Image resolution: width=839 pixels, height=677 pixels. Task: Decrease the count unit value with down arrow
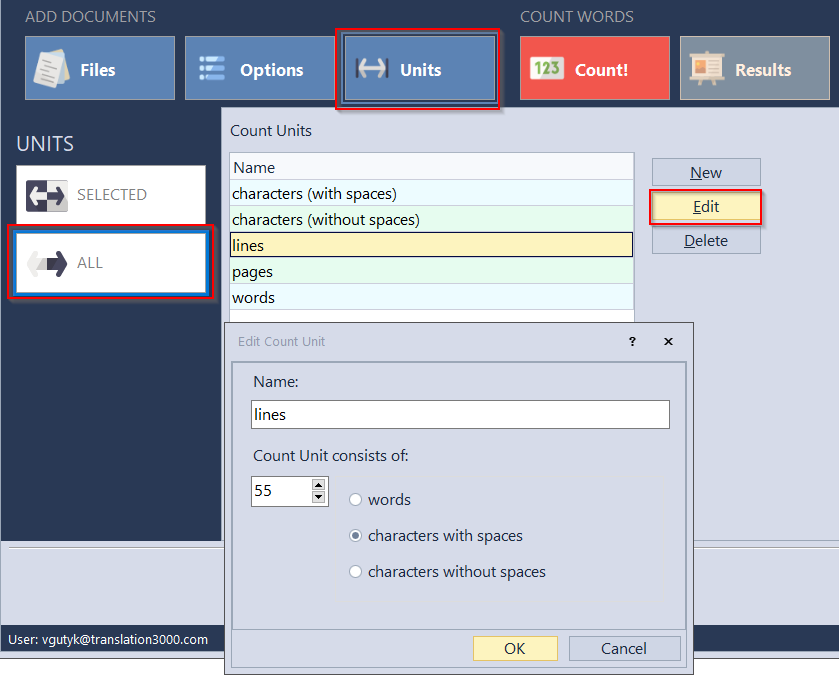click(319, 497)
